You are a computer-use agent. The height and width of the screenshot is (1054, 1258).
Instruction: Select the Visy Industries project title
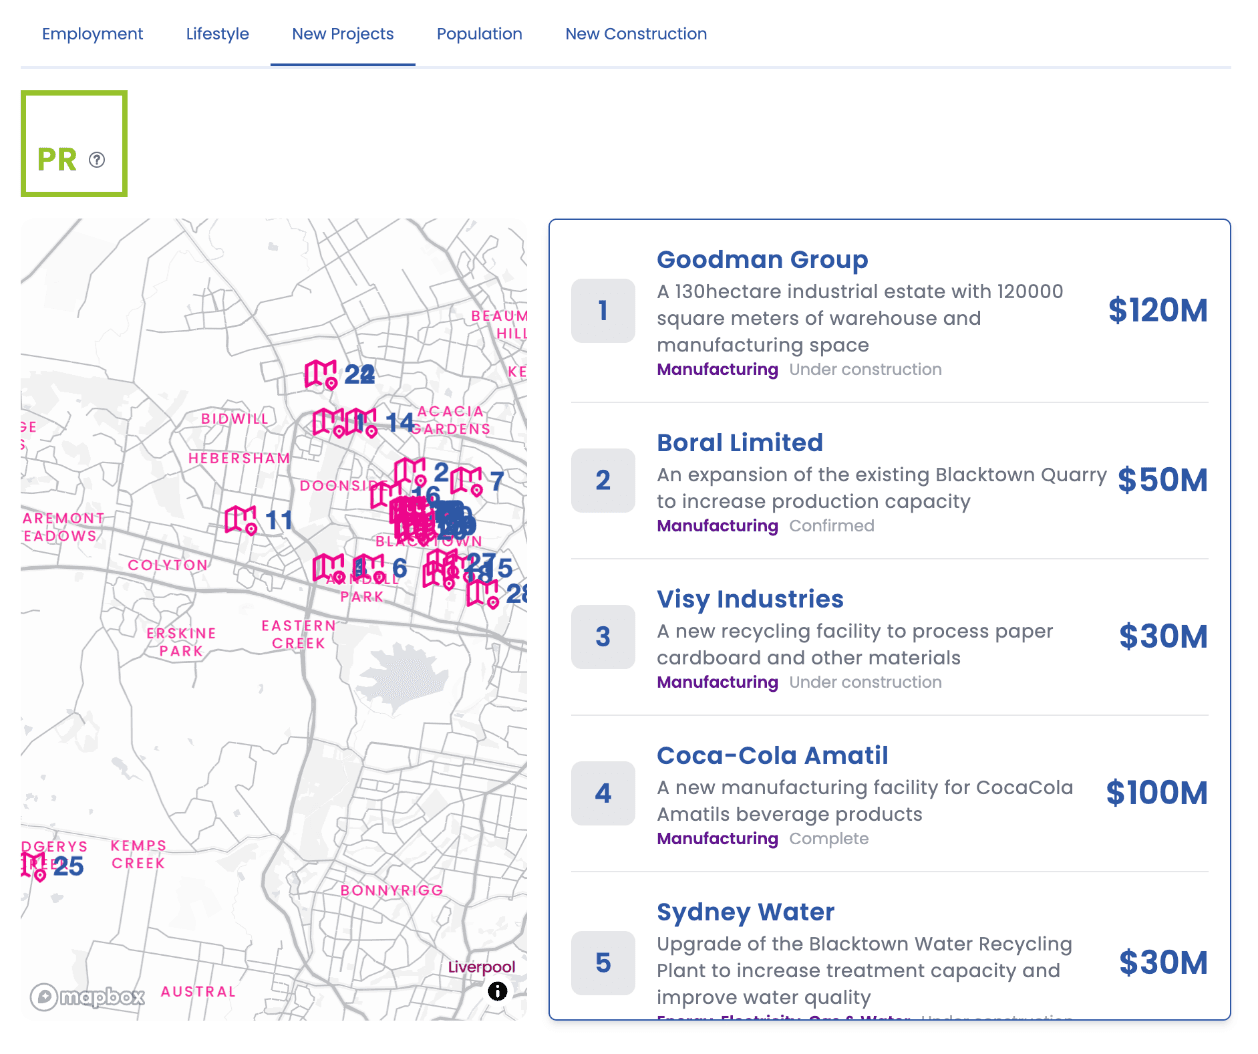[x=750, y=599]
